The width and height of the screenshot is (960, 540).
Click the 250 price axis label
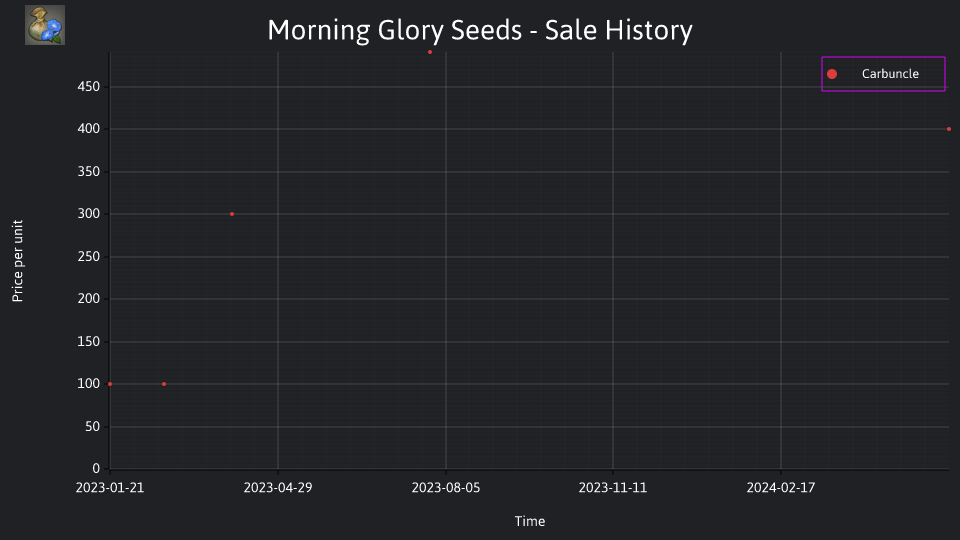coord(89,257)
